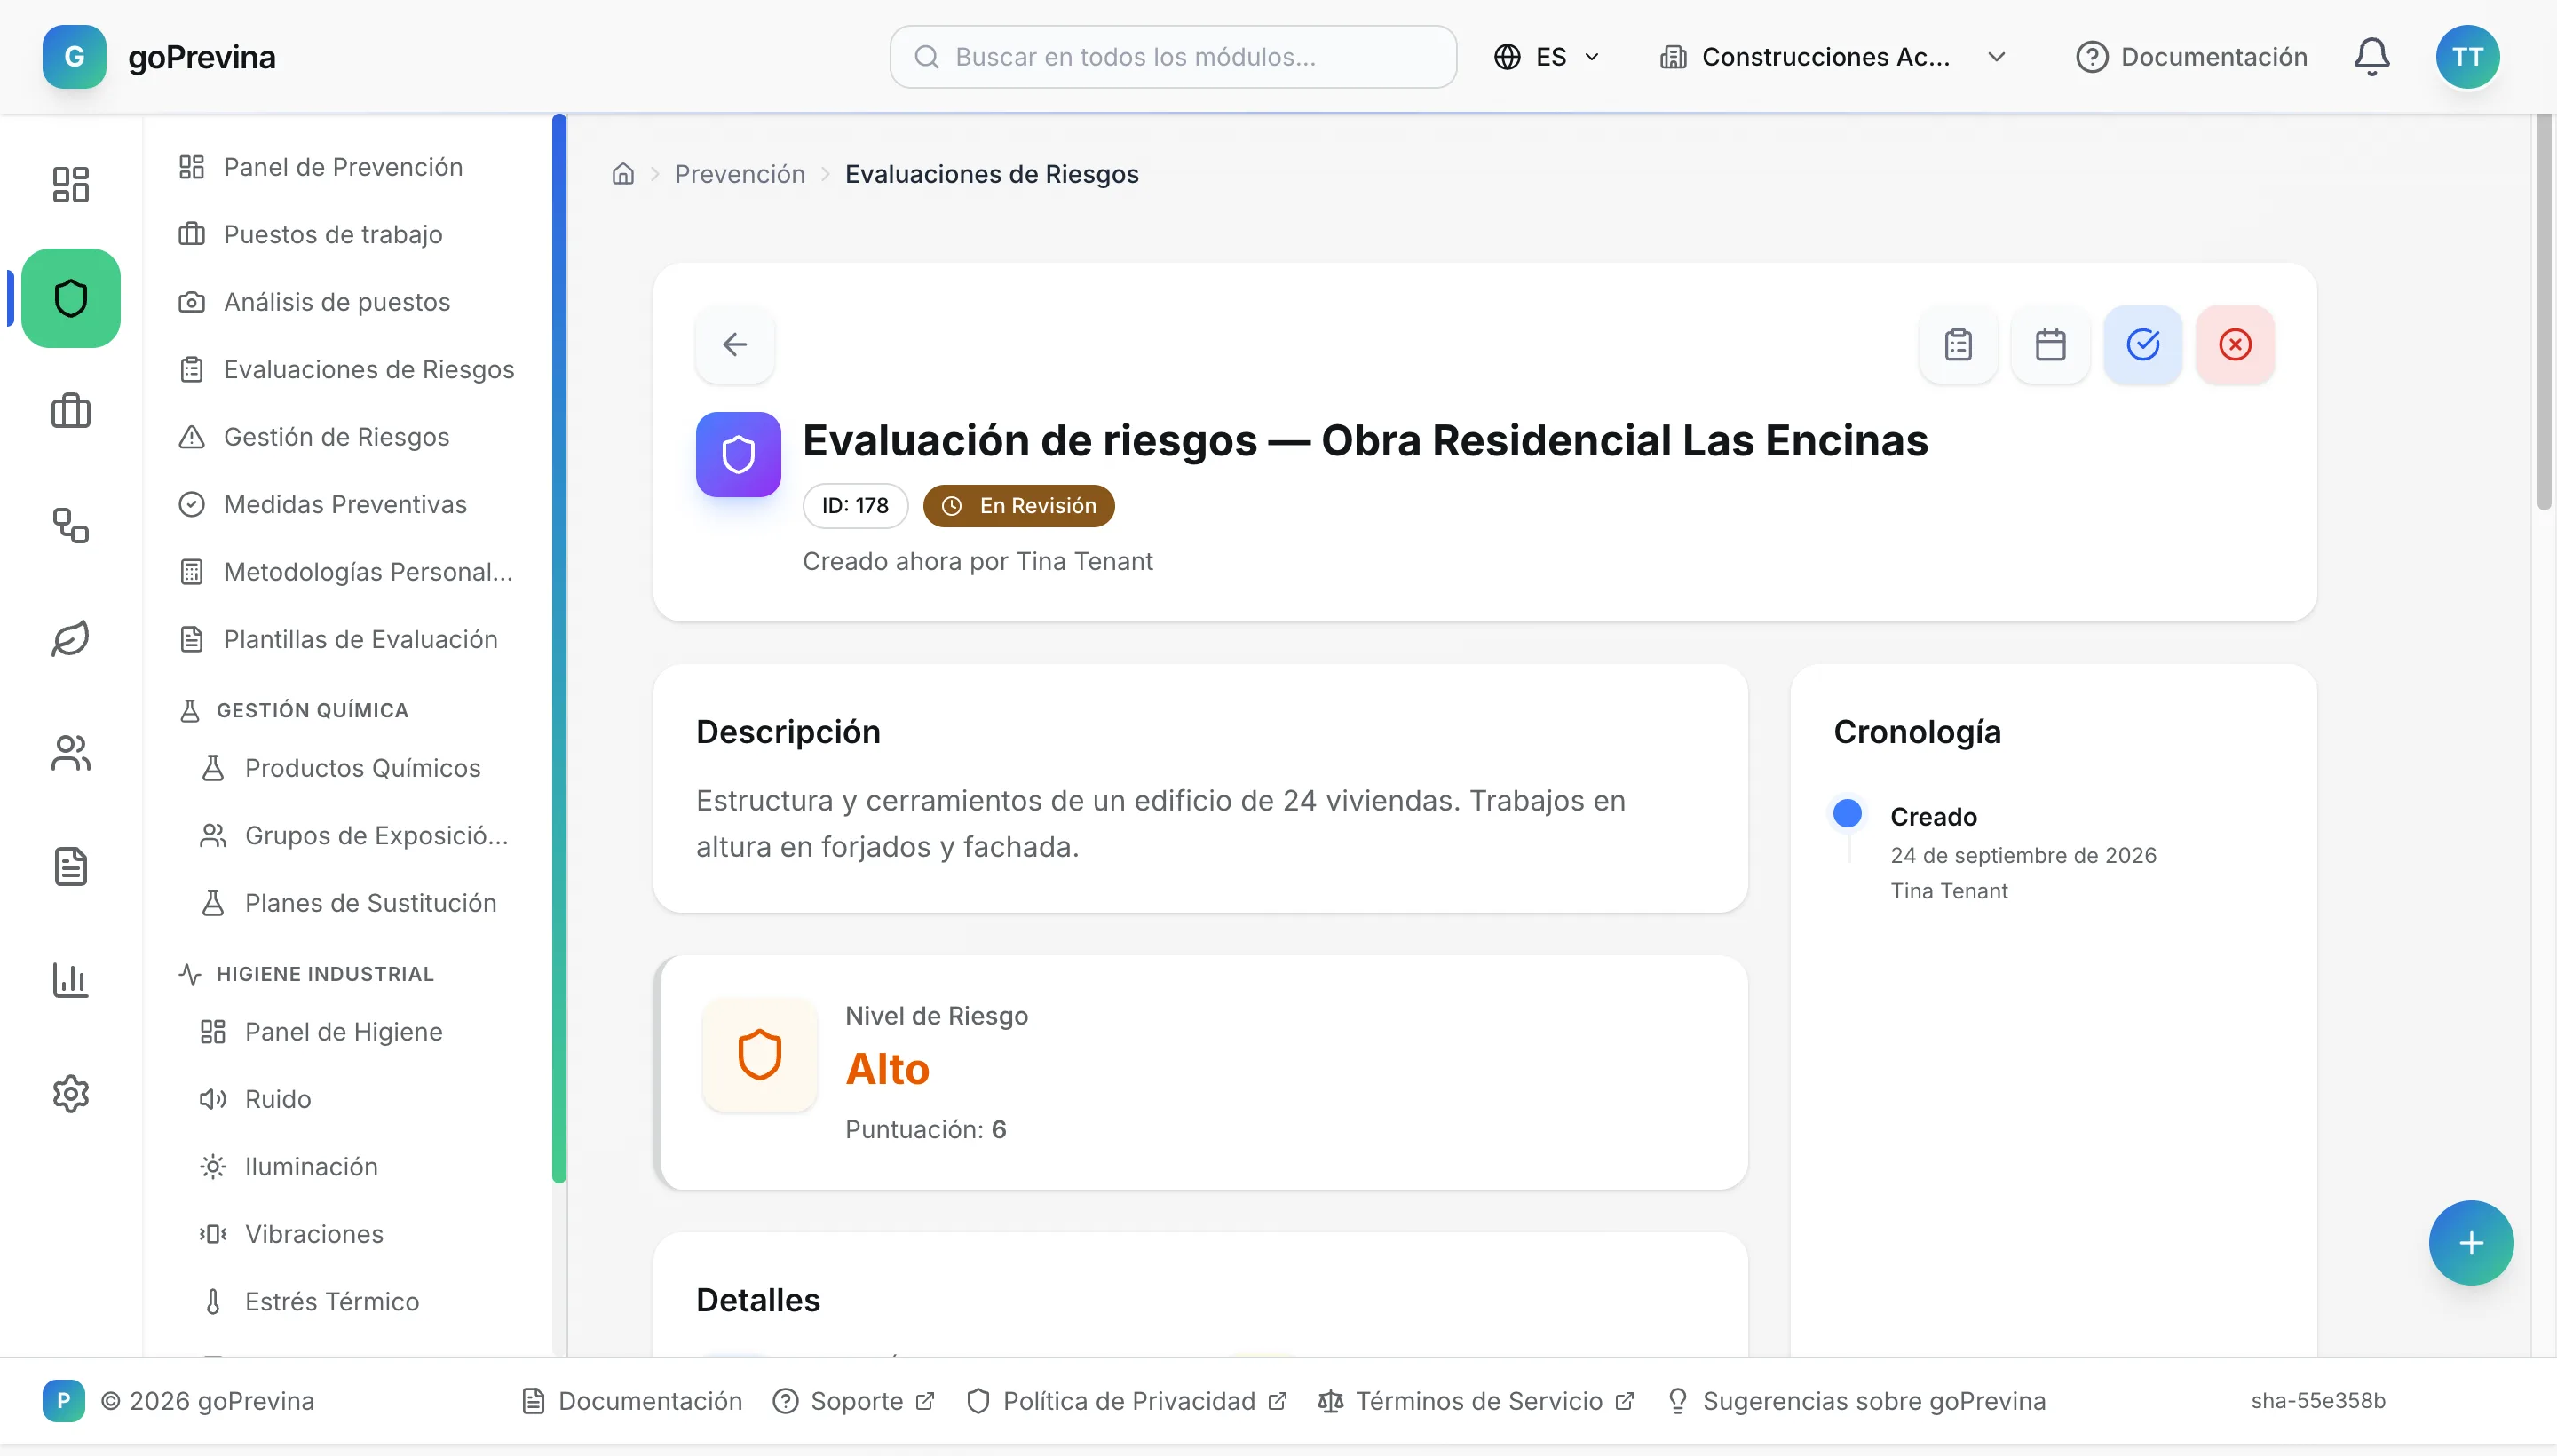This screenshot has height=1456, width=2557.
Task: Open the Soporte footer link
Action: click(x=854, y=1401)
